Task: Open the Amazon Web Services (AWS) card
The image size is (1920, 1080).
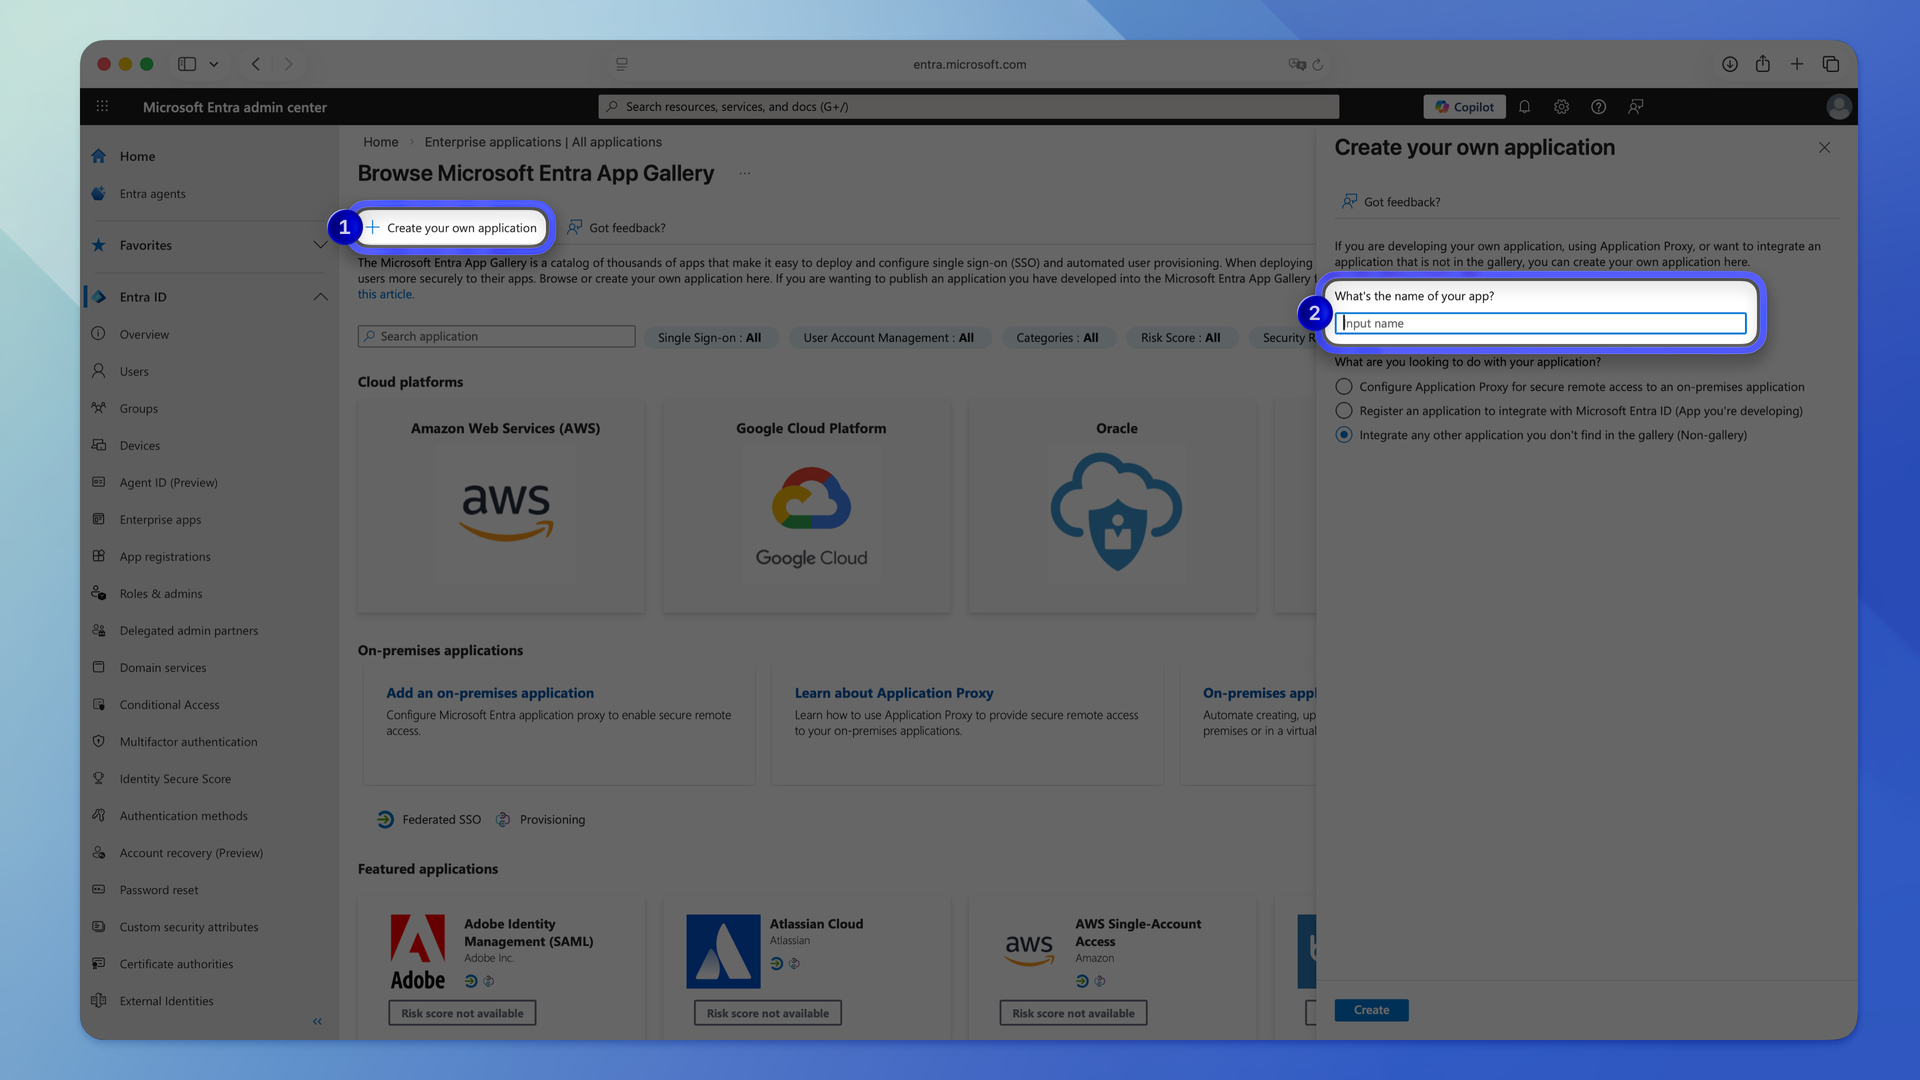Action: (501, 506)
